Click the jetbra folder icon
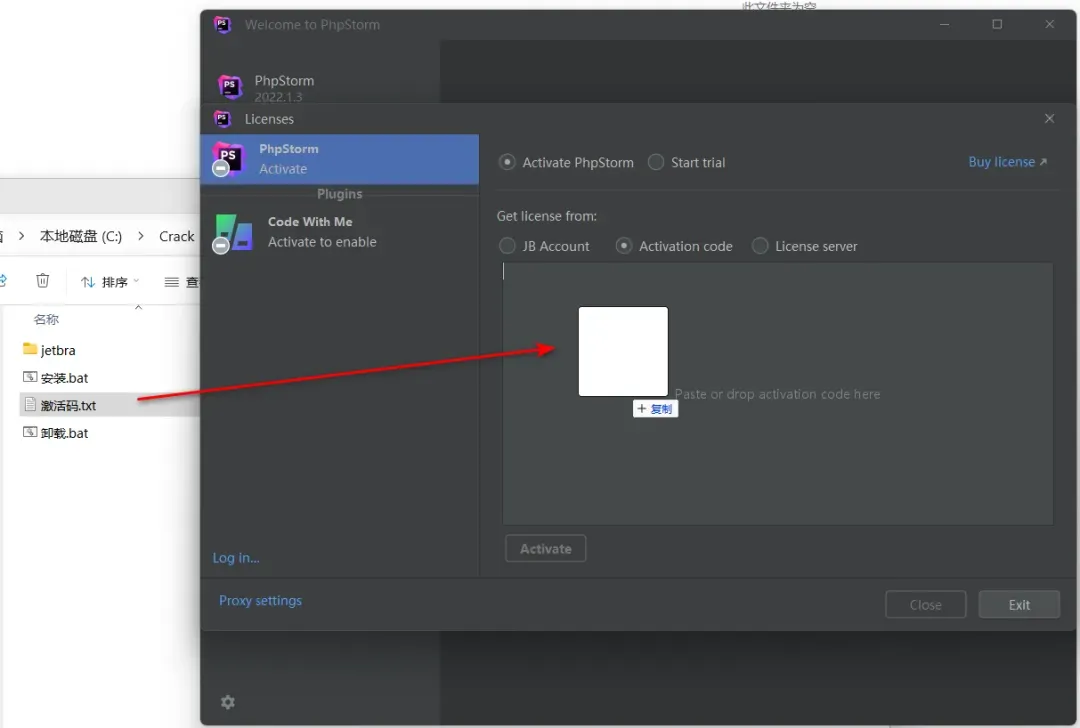The height and width of the screenshot is (728, 1080). click(x=30, y=349)
